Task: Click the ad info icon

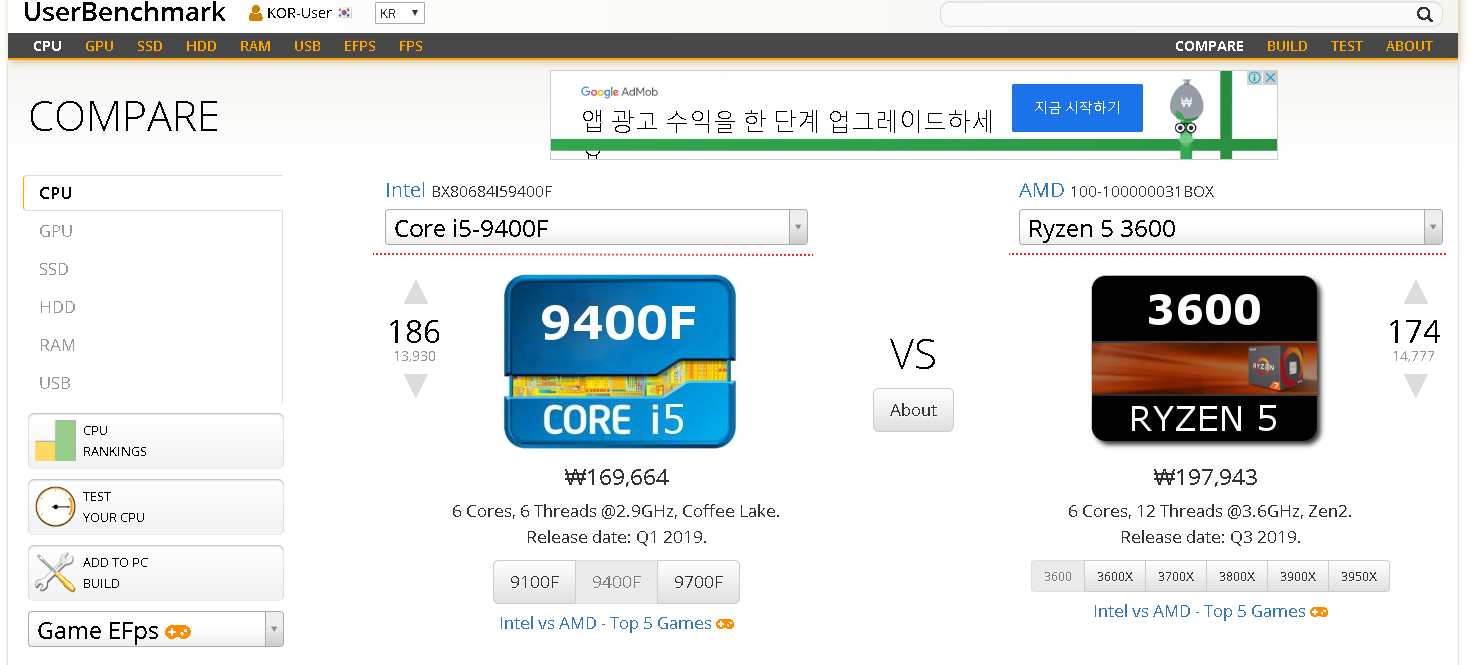Action: coord(1254,78)
